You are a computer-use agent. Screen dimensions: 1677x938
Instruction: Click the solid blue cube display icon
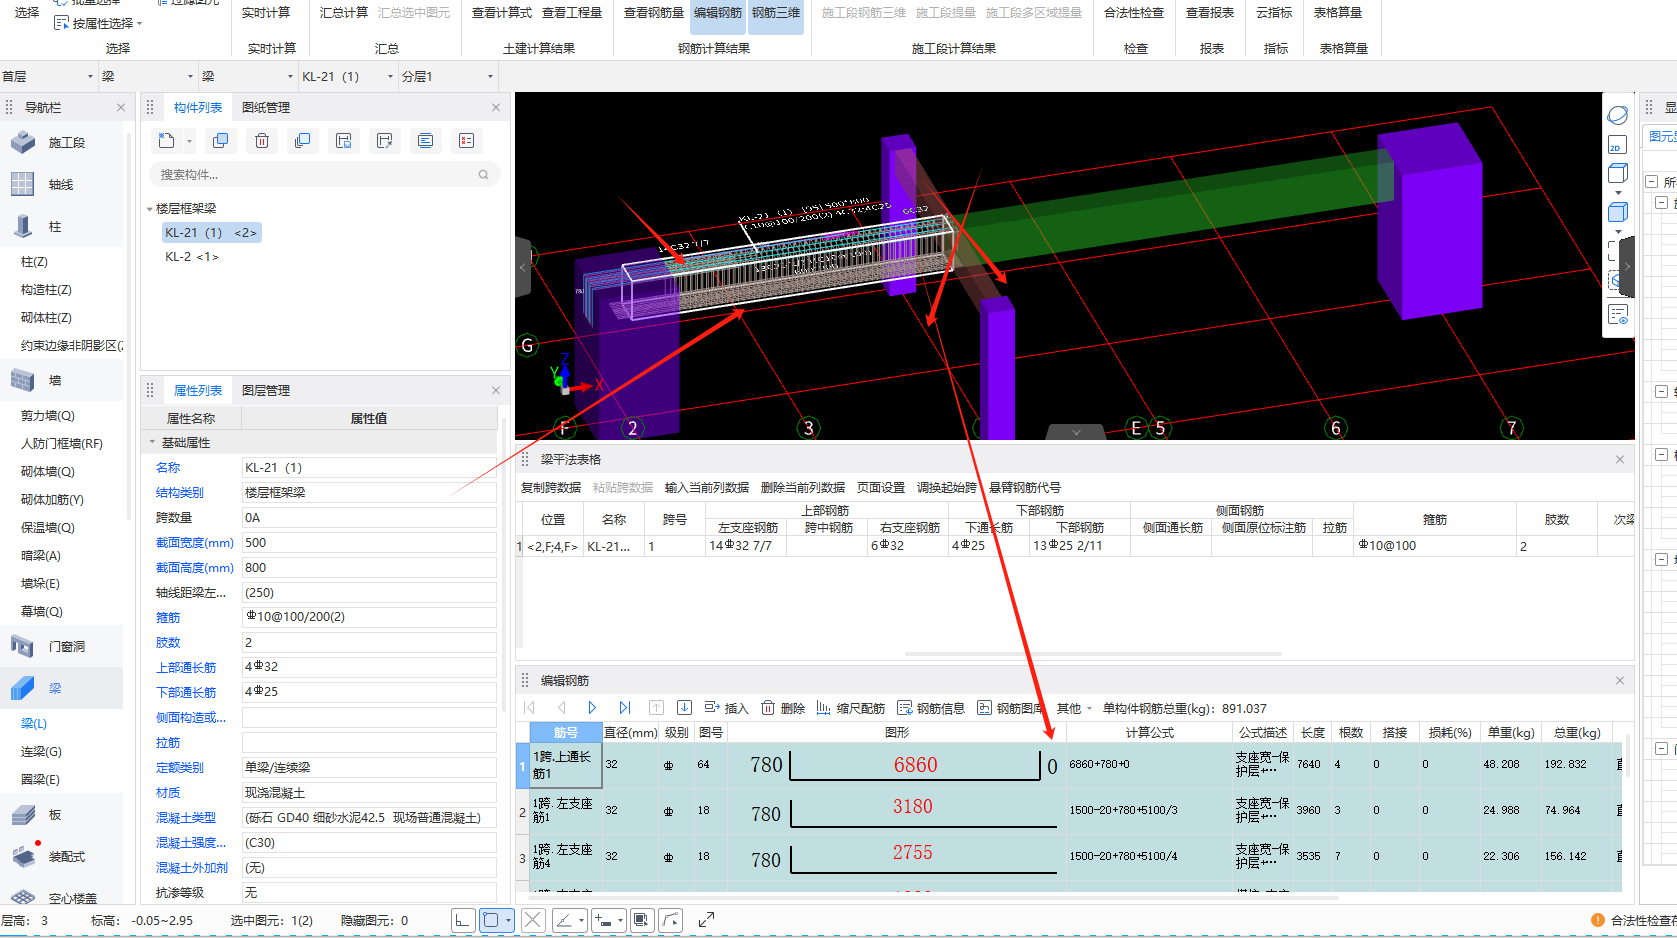(x=1617, y=212)
